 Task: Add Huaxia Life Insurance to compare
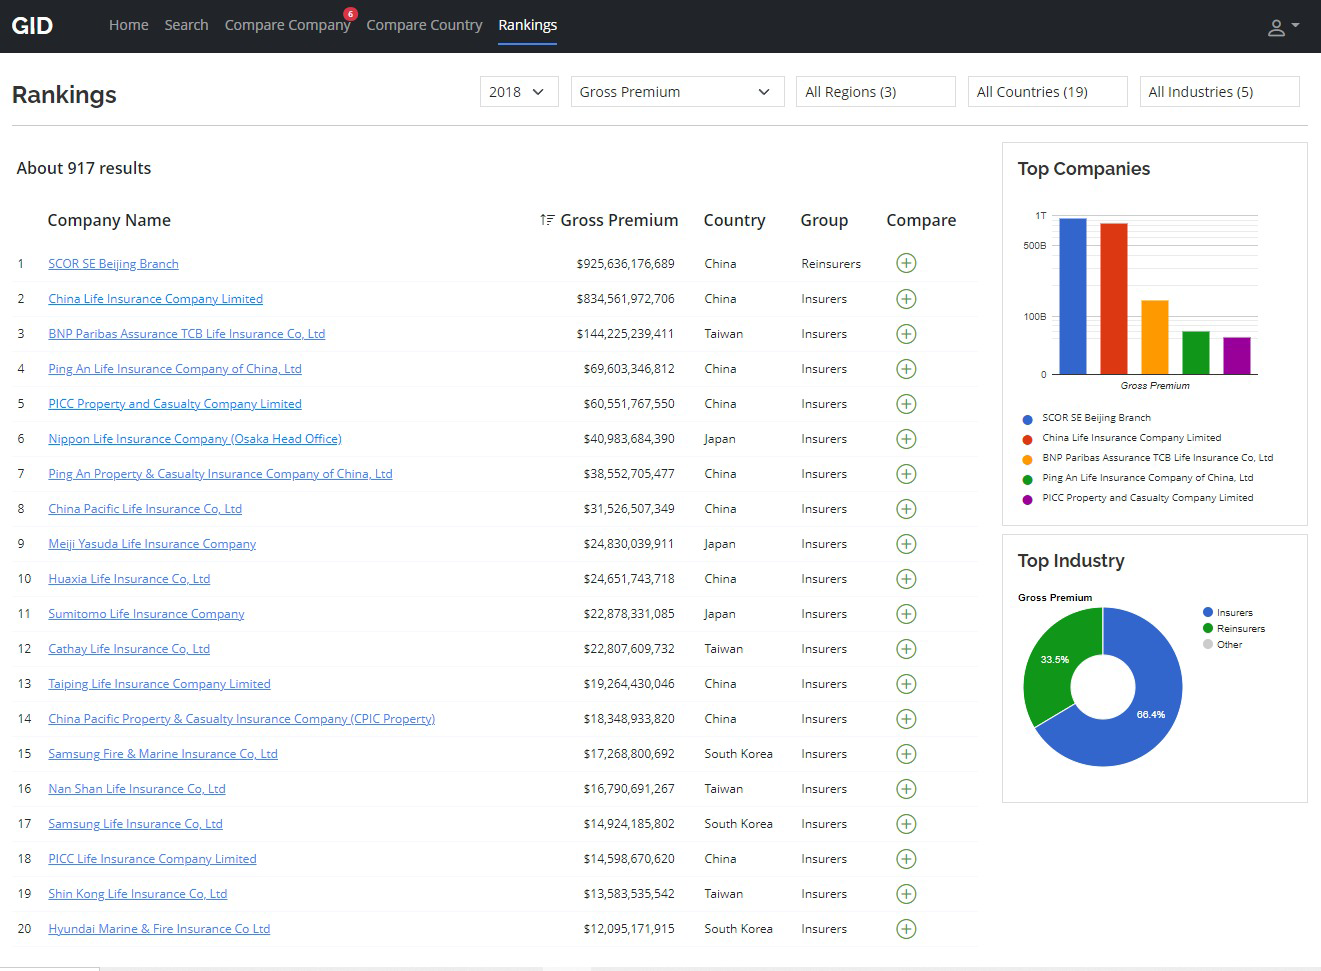[x=906, y=578]
